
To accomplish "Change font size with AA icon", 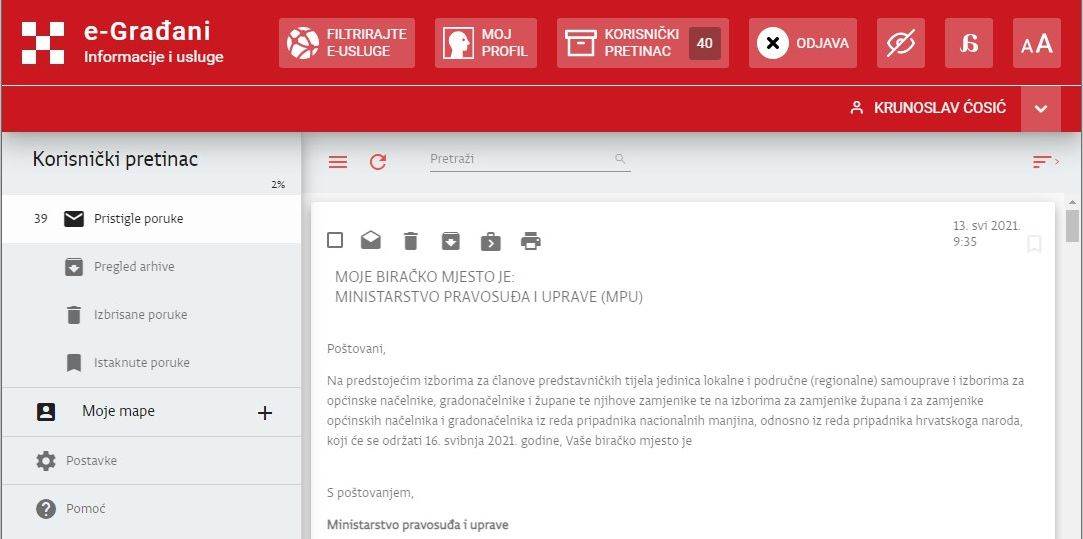I will point(1037,43).
